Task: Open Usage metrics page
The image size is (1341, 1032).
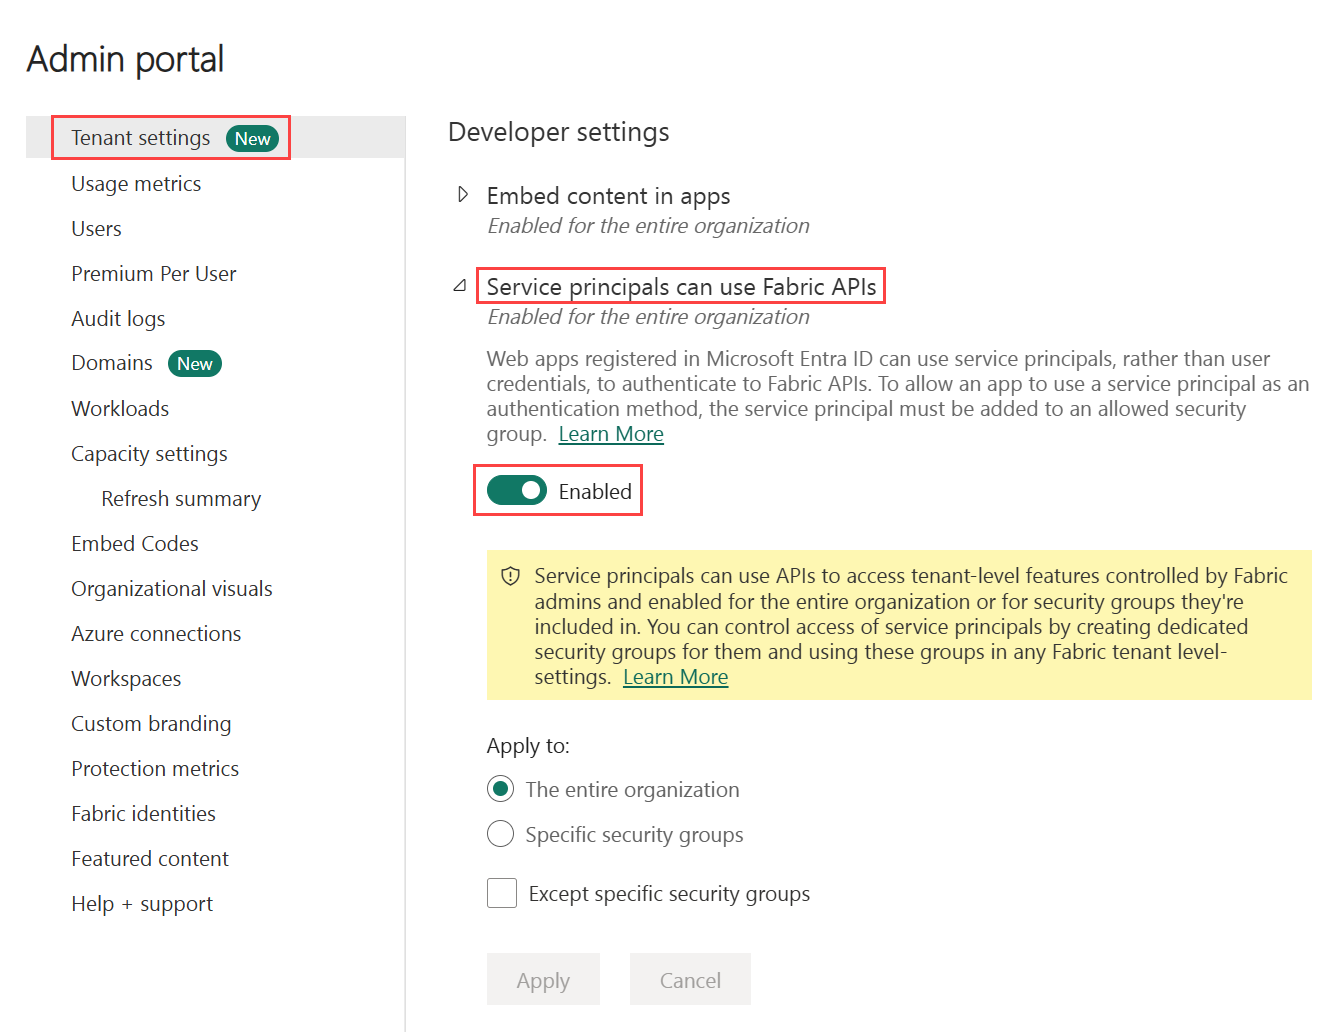Action: click(x=136, y=183)
